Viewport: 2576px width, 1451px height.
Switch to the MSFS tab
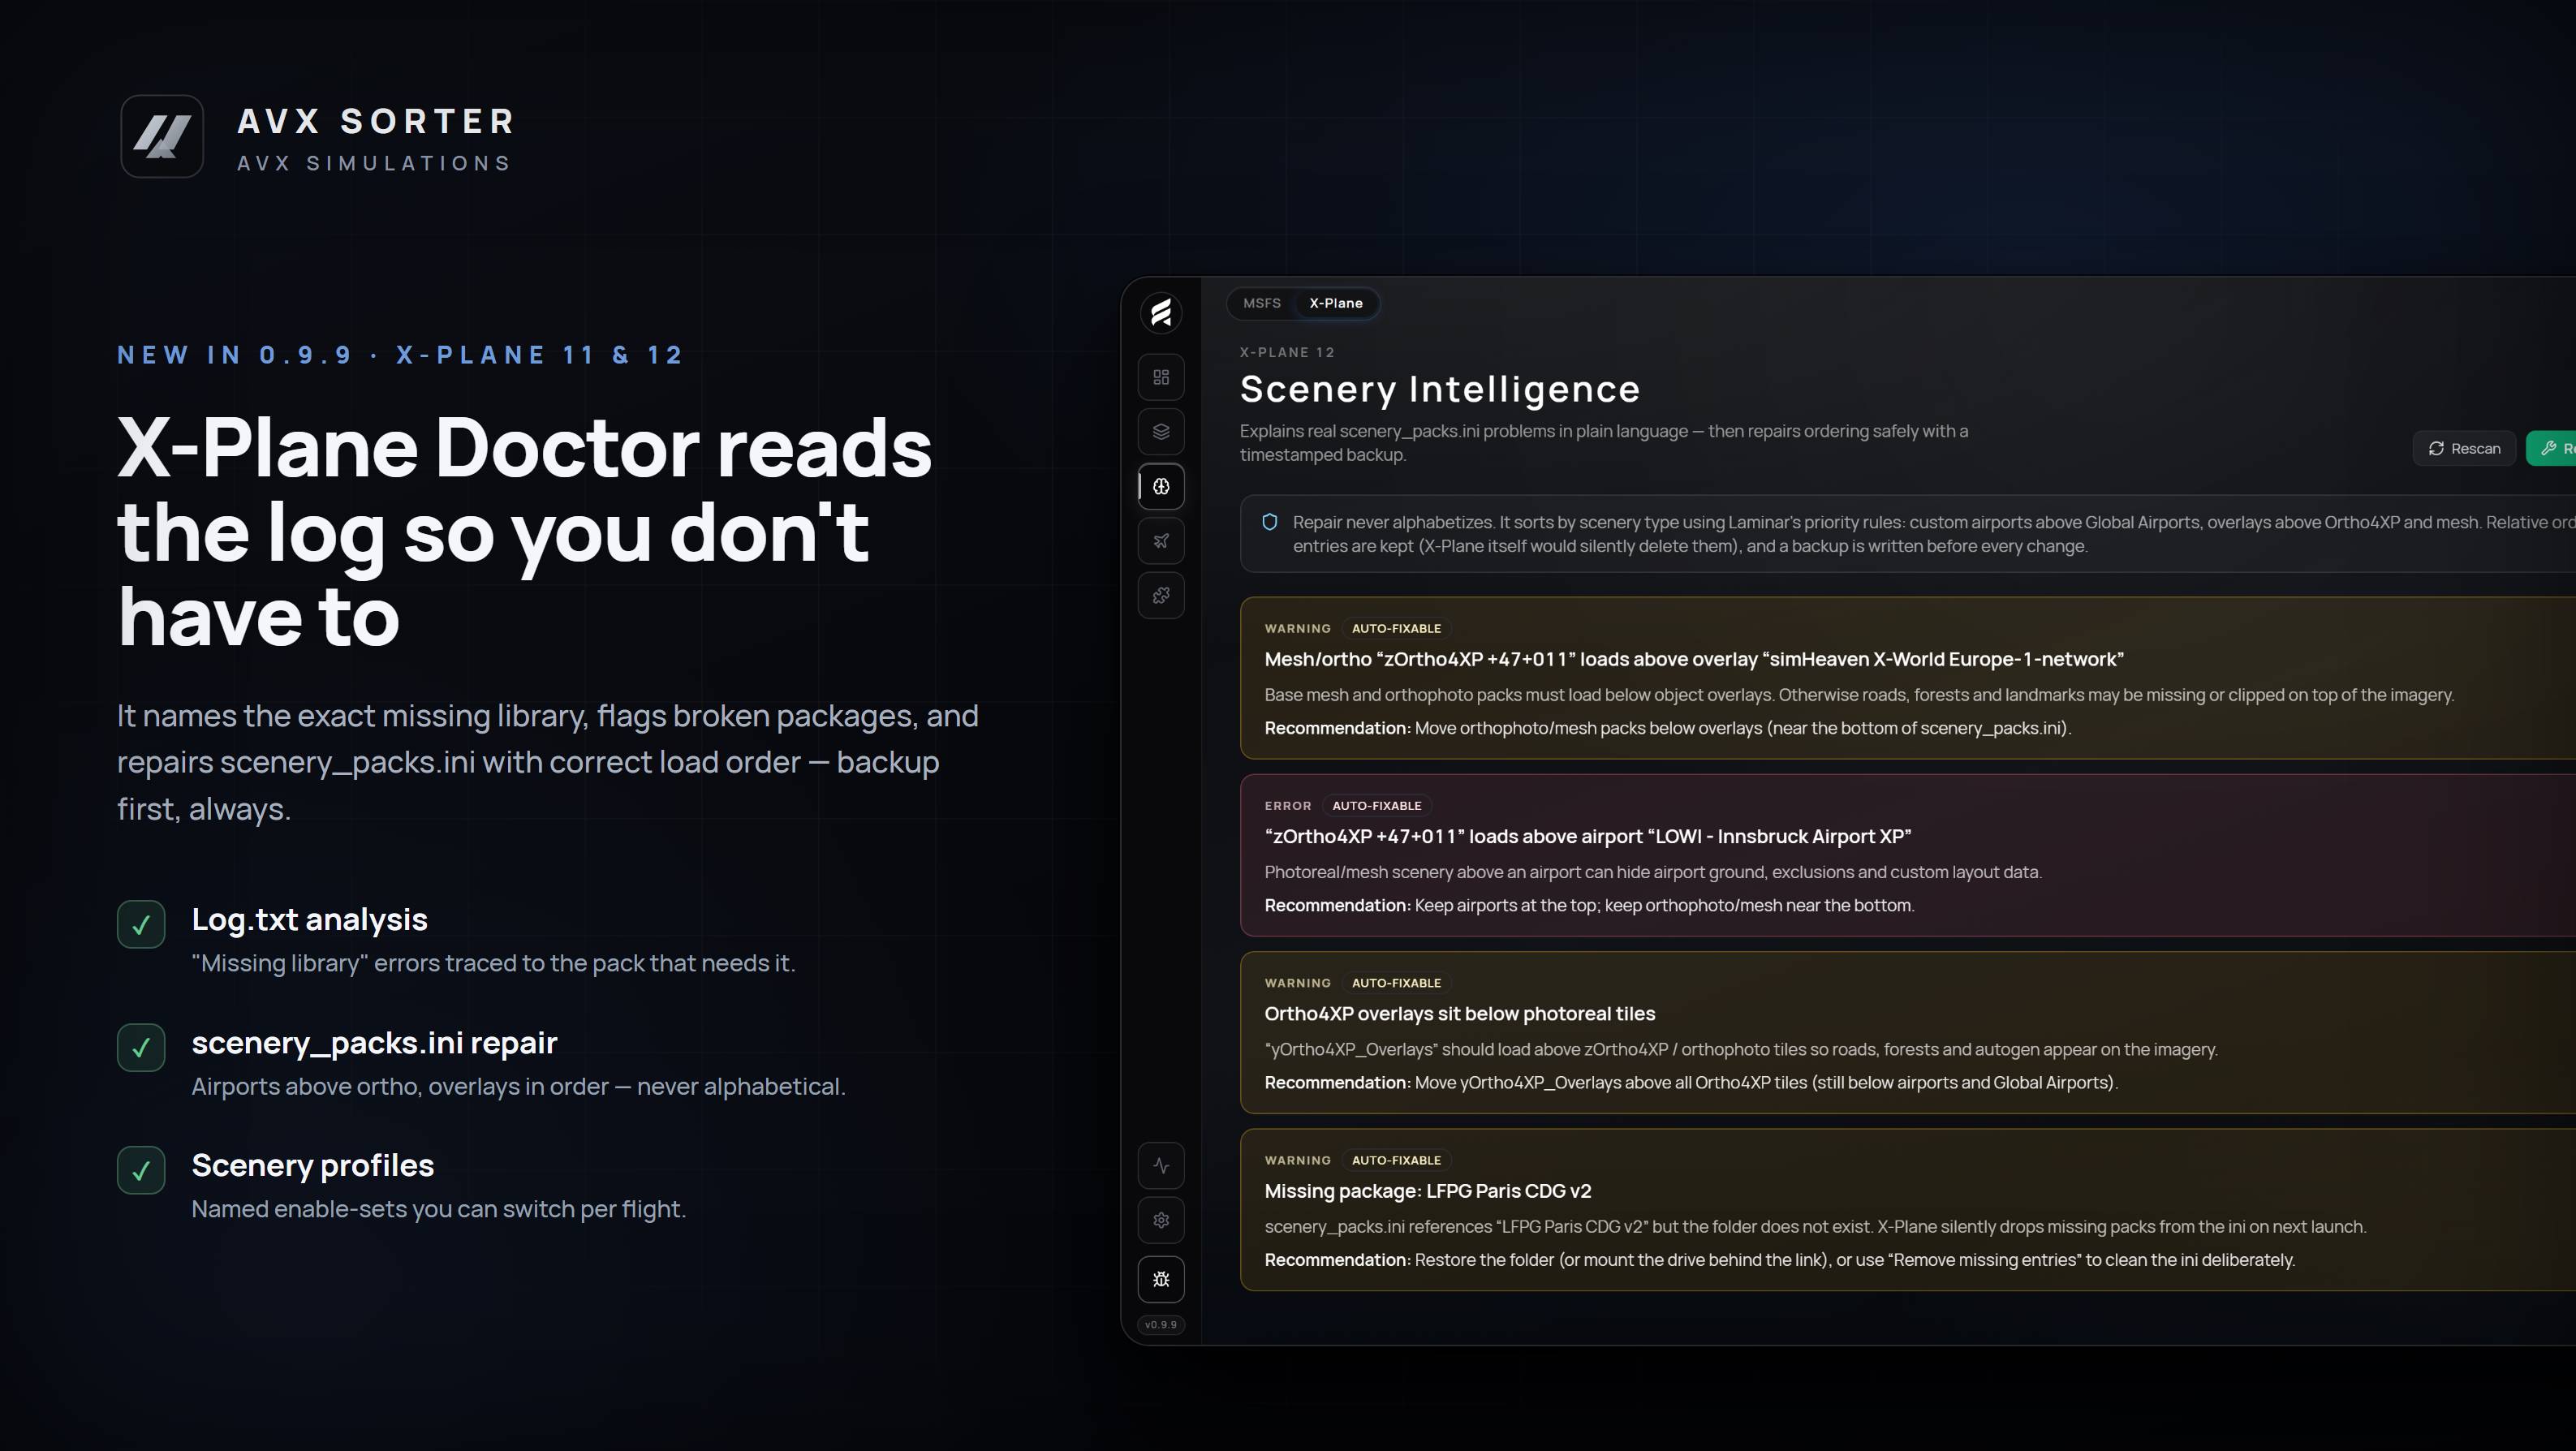click(1262, 303)
